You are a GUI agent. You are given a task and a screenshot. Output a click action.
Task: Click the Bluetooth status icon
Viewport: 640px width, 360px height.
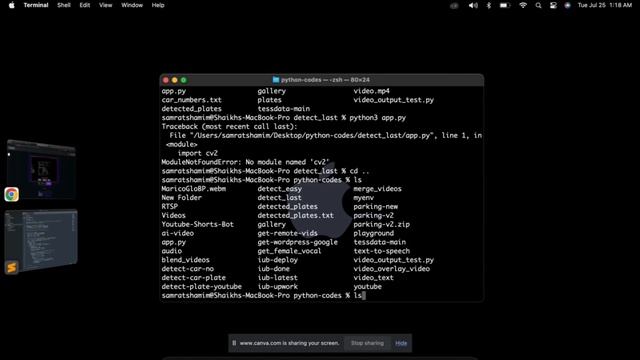(x=489, y=5)
